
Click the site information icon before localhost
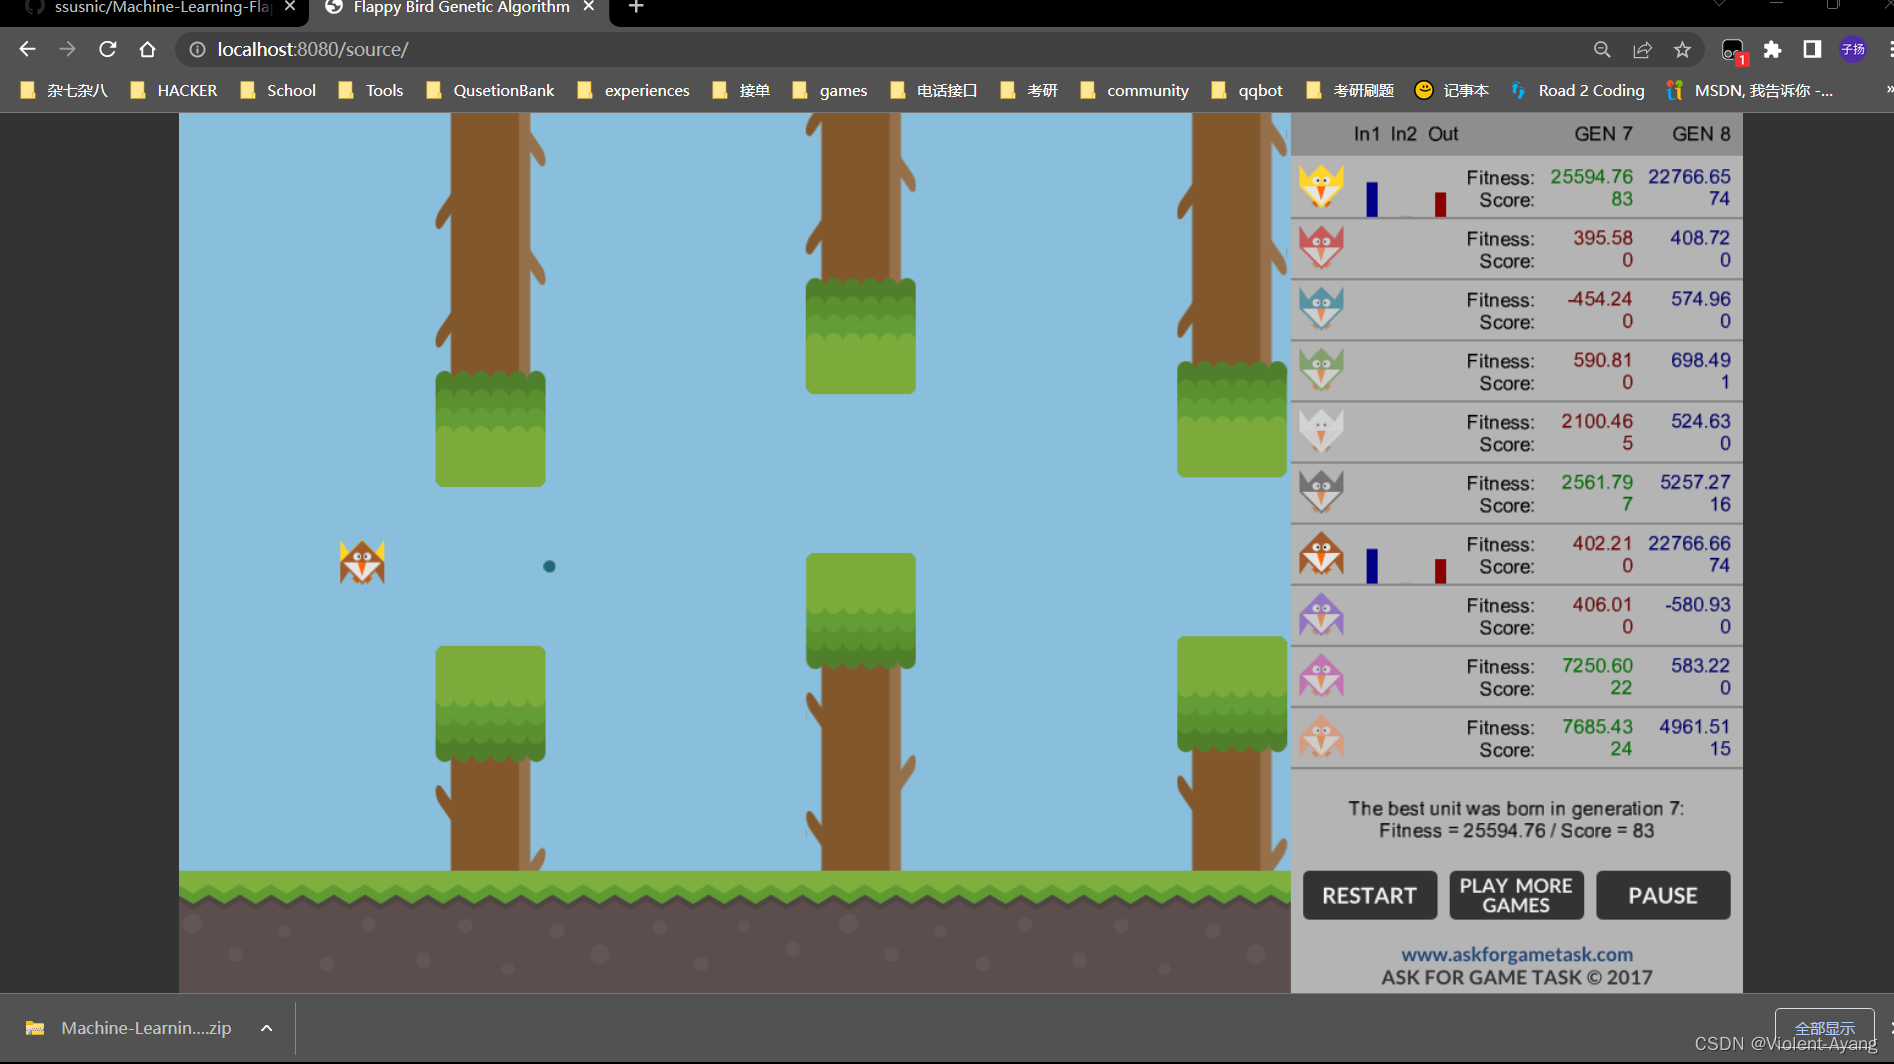(197, 49)
